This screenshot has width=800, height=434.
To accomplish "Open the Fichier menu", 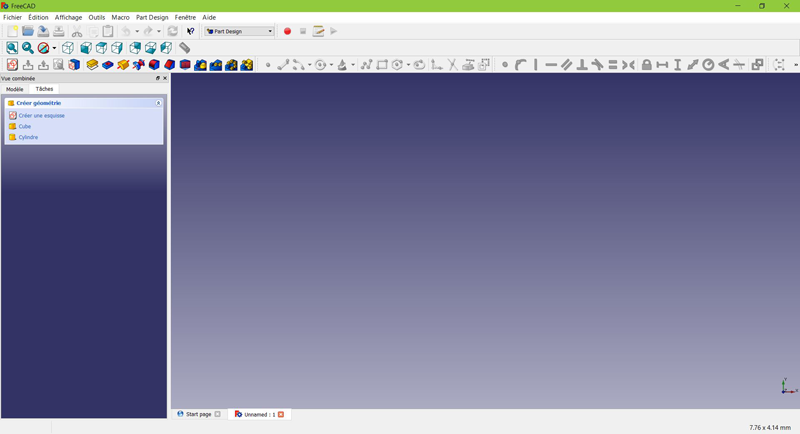I will click(12, 17).
